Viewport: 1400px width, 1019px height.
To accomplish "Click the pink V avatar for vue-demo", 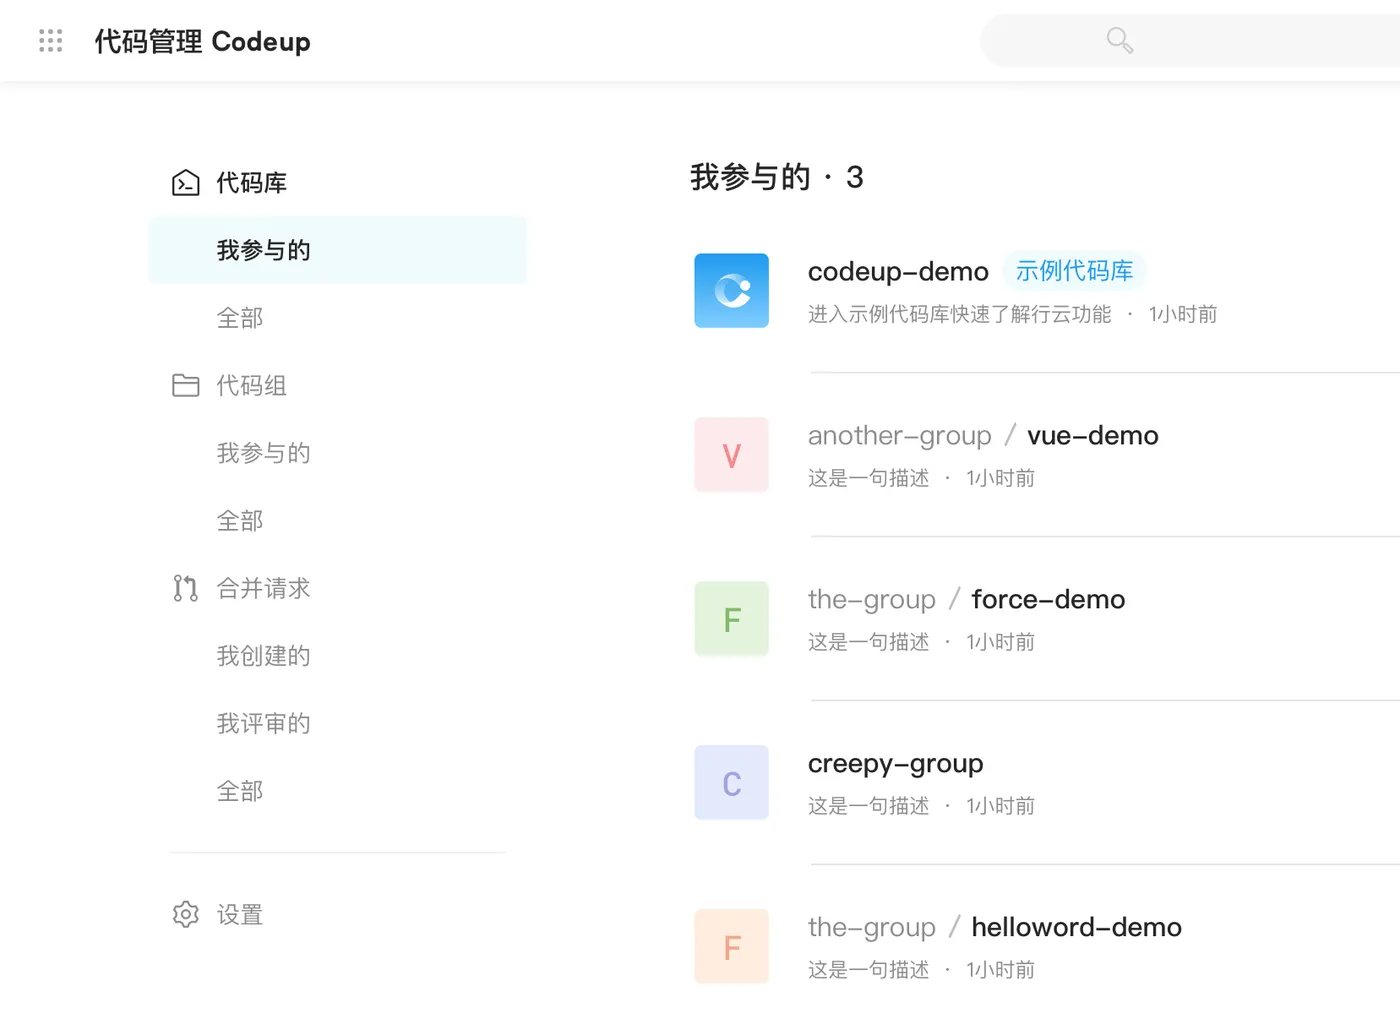I will tap(732, 455).
